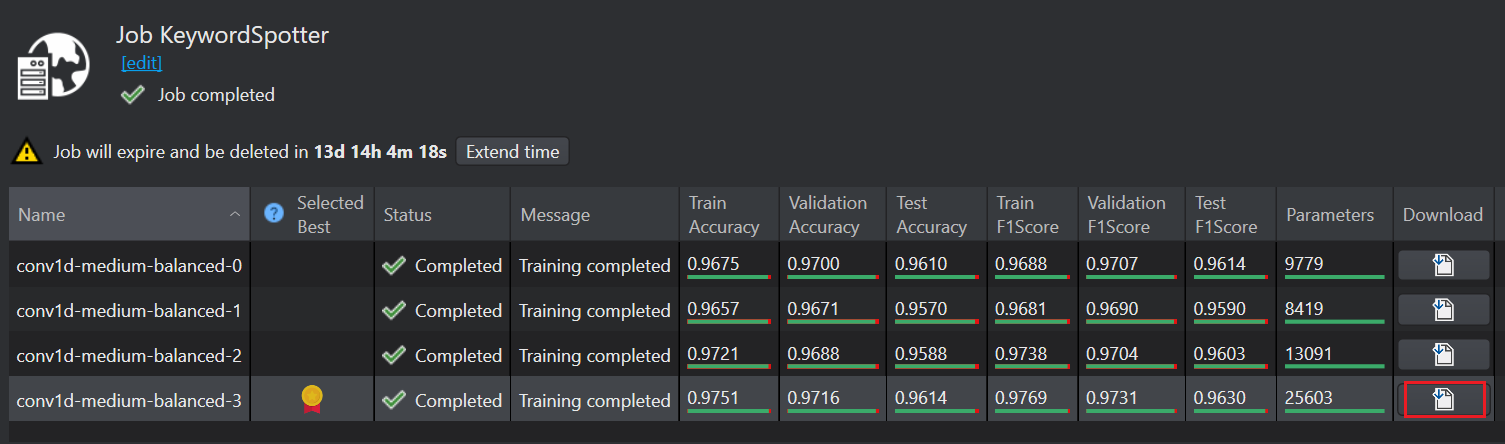1505x444 pixels.
Task: Toggle the Name column sort arrow
Action: pyautogui.click(x=235, y=214)
